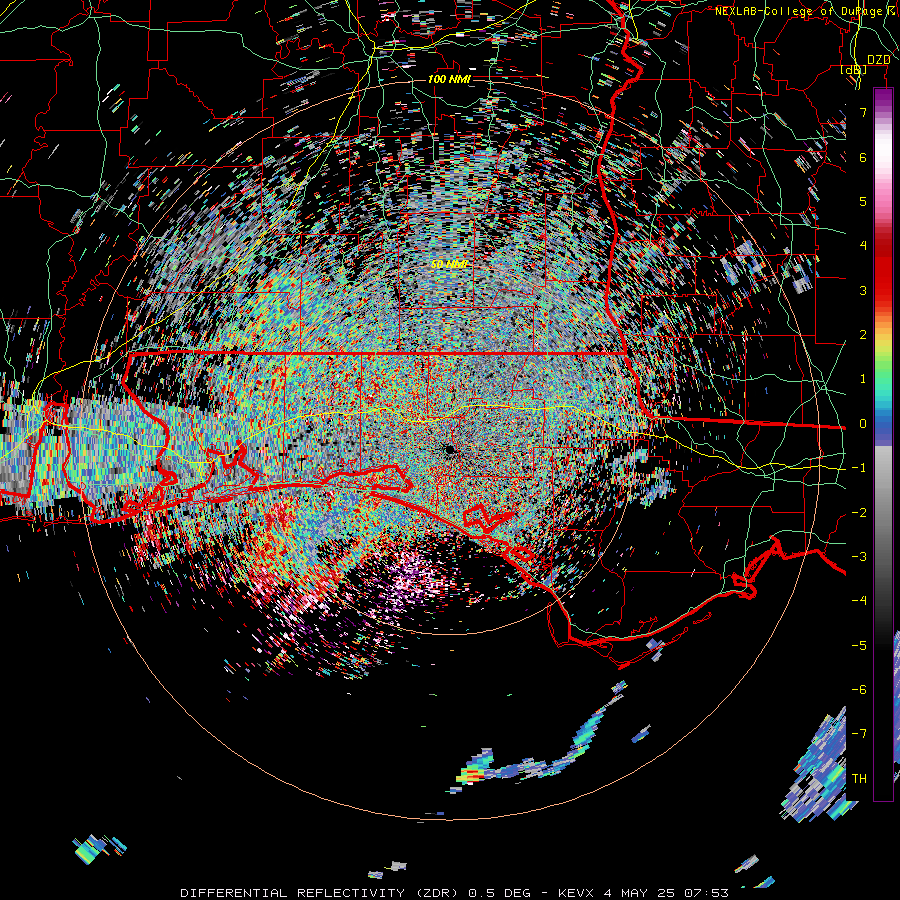The image size is (900, 900).
Task: Click the 3 value on color scale
Action: [863, 290]
